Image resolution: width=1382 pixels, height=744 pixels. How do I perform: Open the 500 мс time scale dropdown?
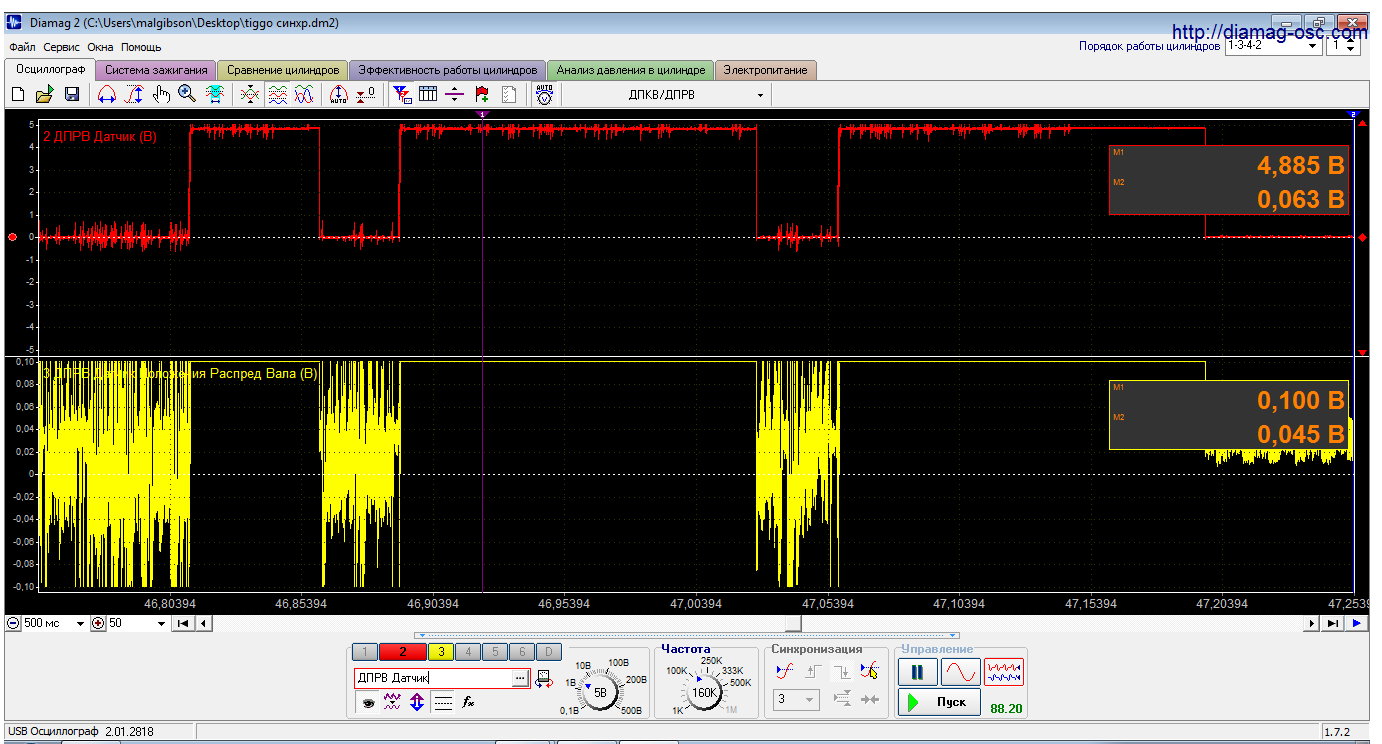tap(81, 624)
